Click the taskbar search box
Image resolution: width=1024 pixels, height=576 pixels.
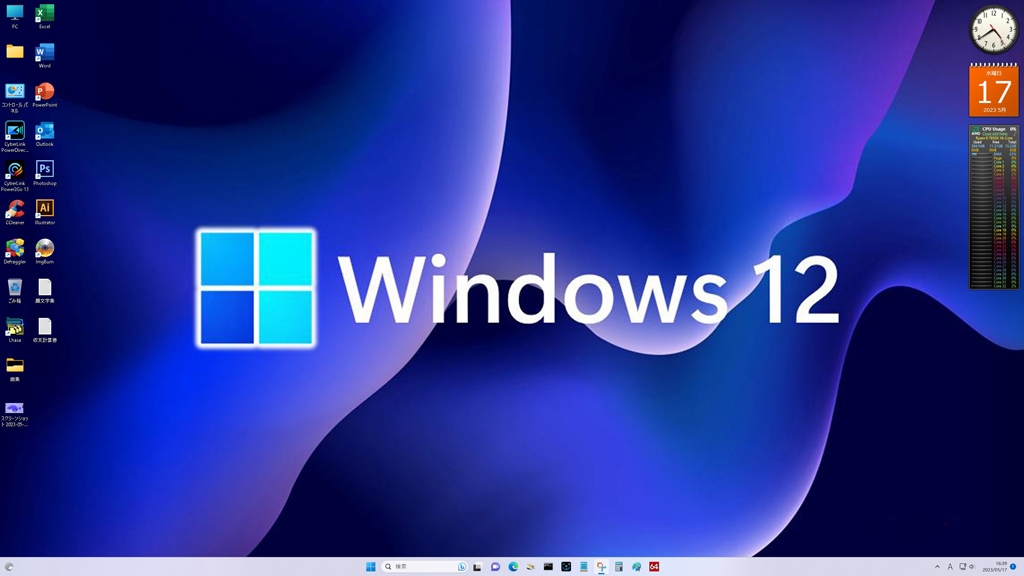424,566
